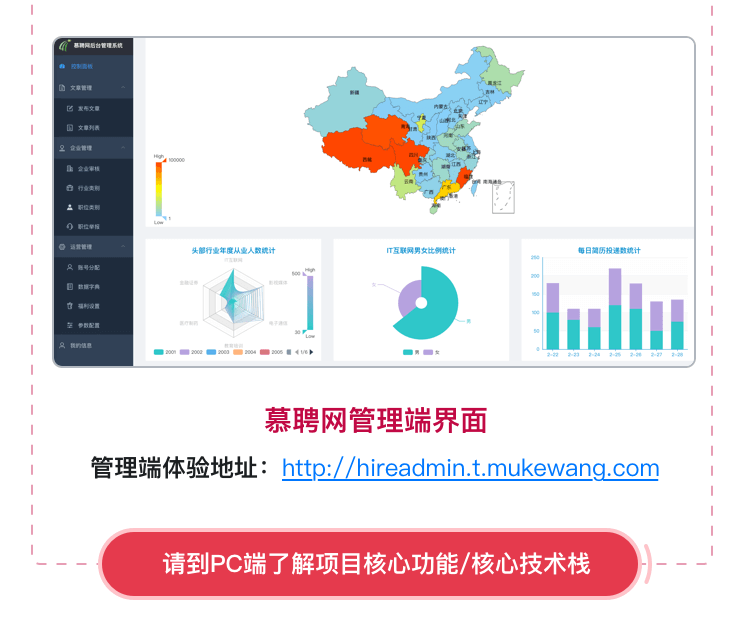
Task: Click the 行业类别 box icon
Action: [70, 188]
